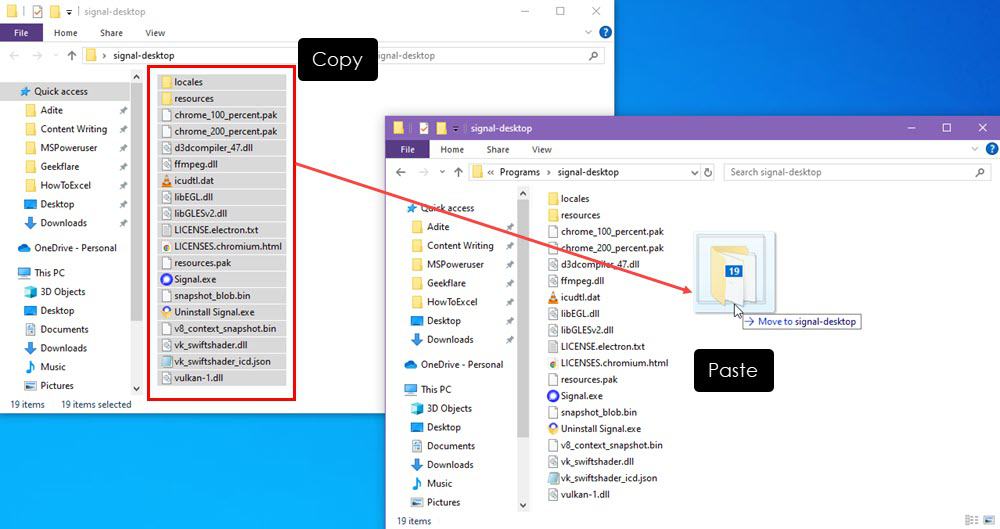Select Uninstall Signal.exe in front window

point(594,429)
